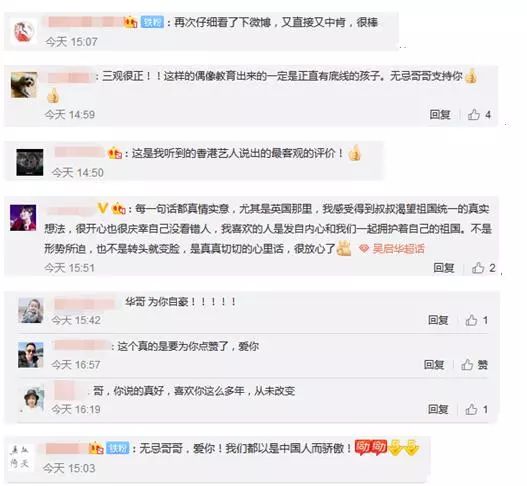This screenshot has width=527, height=486.
Task: Click the 铁粉 badge on the 15:07 comment
Action: (x=152, y=23)
